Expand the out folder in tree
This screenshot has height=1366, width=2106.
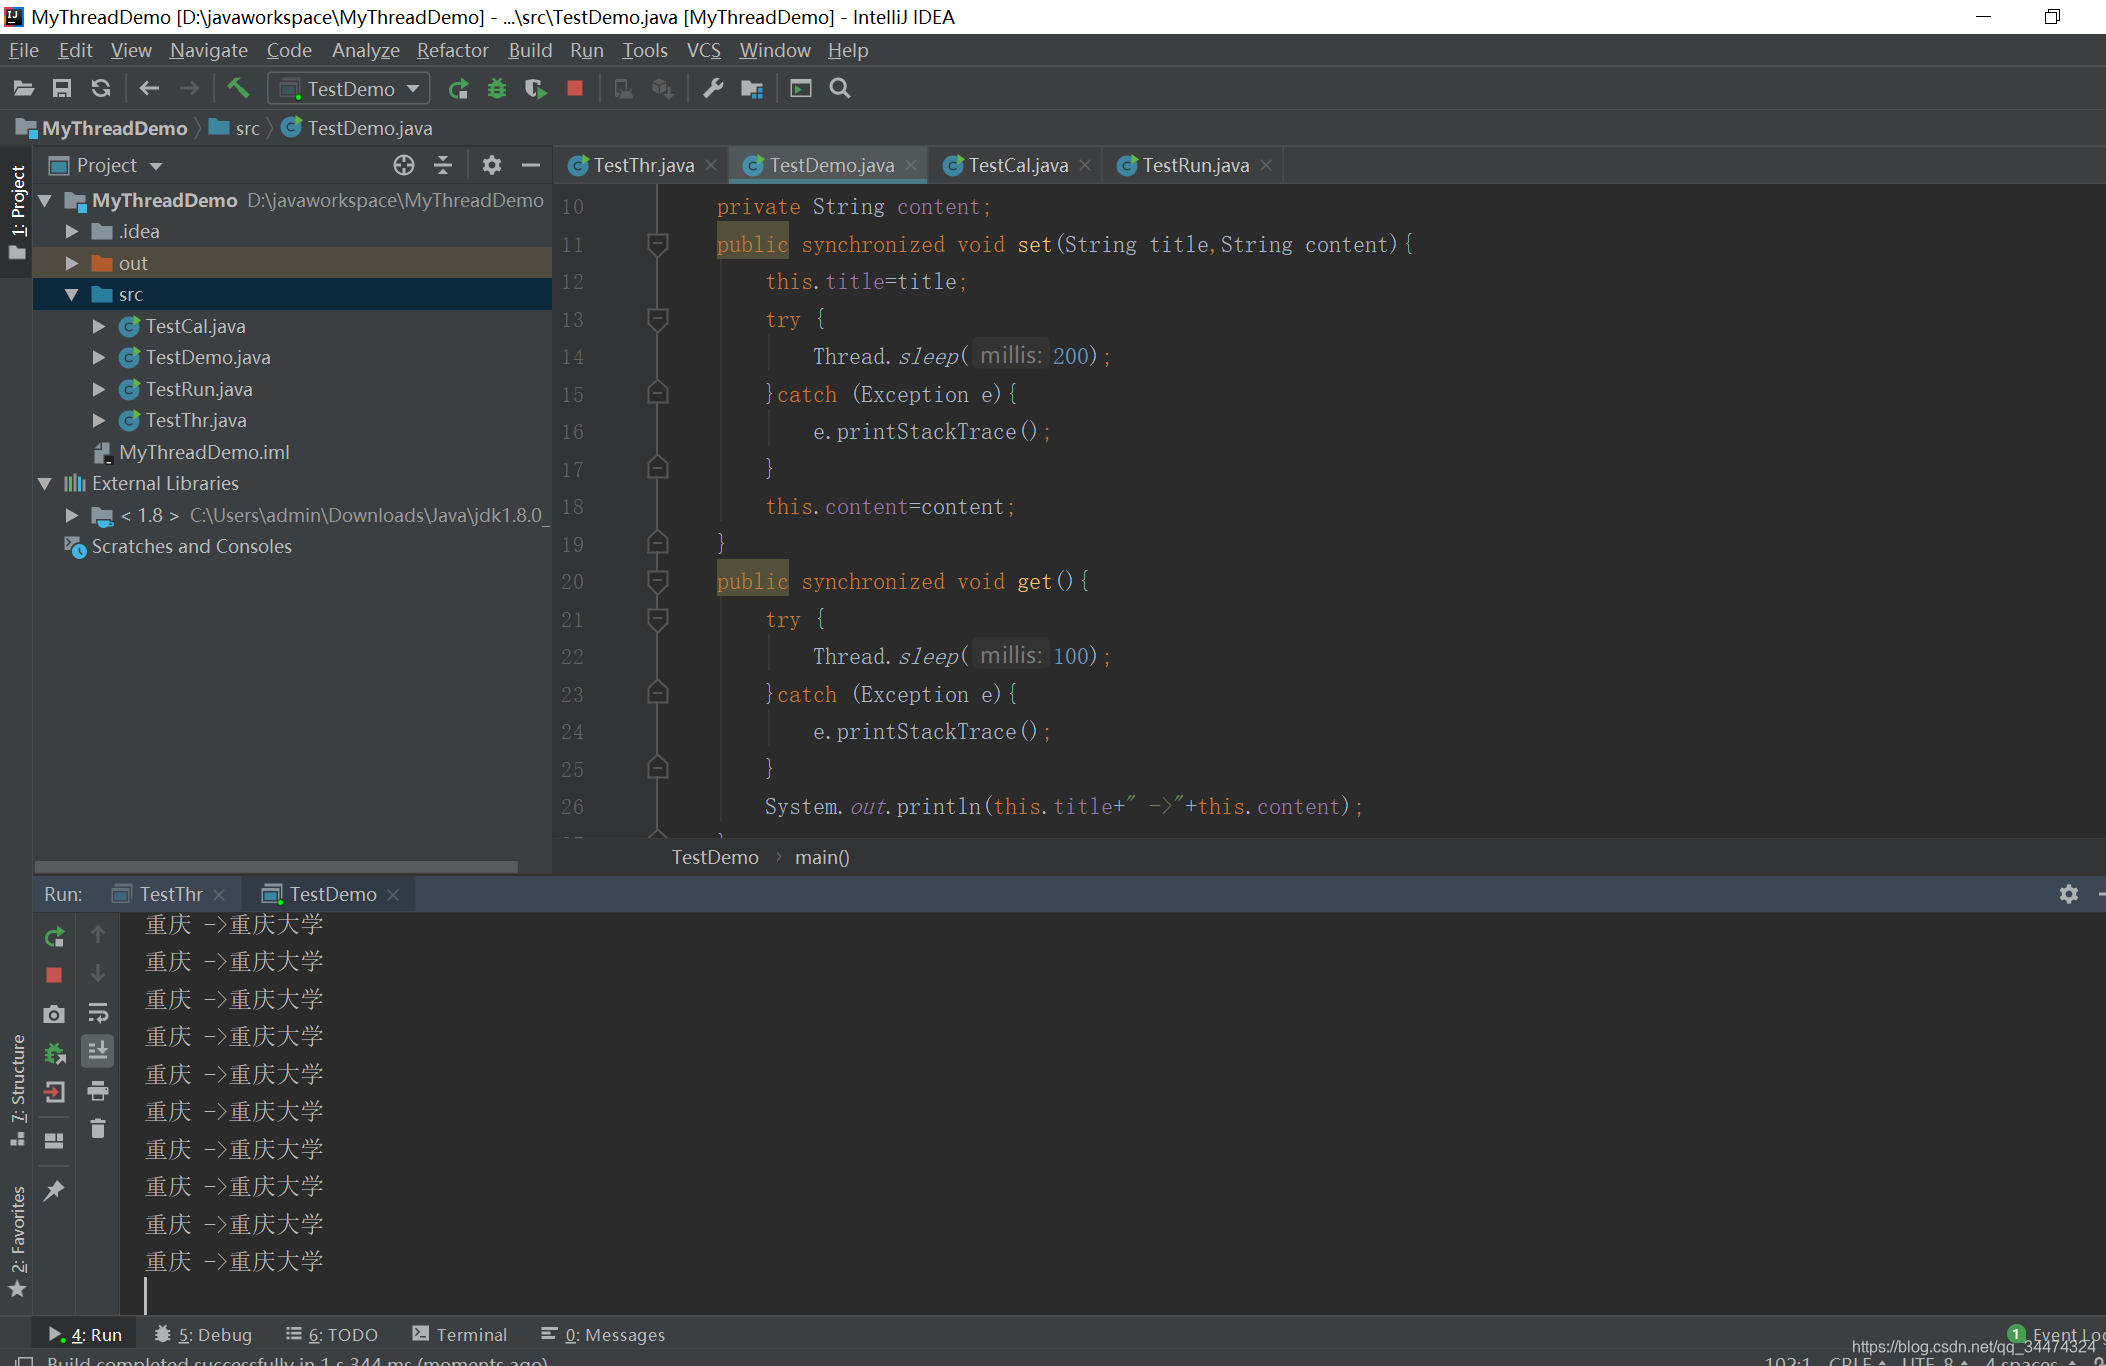[x=72, y=263]
